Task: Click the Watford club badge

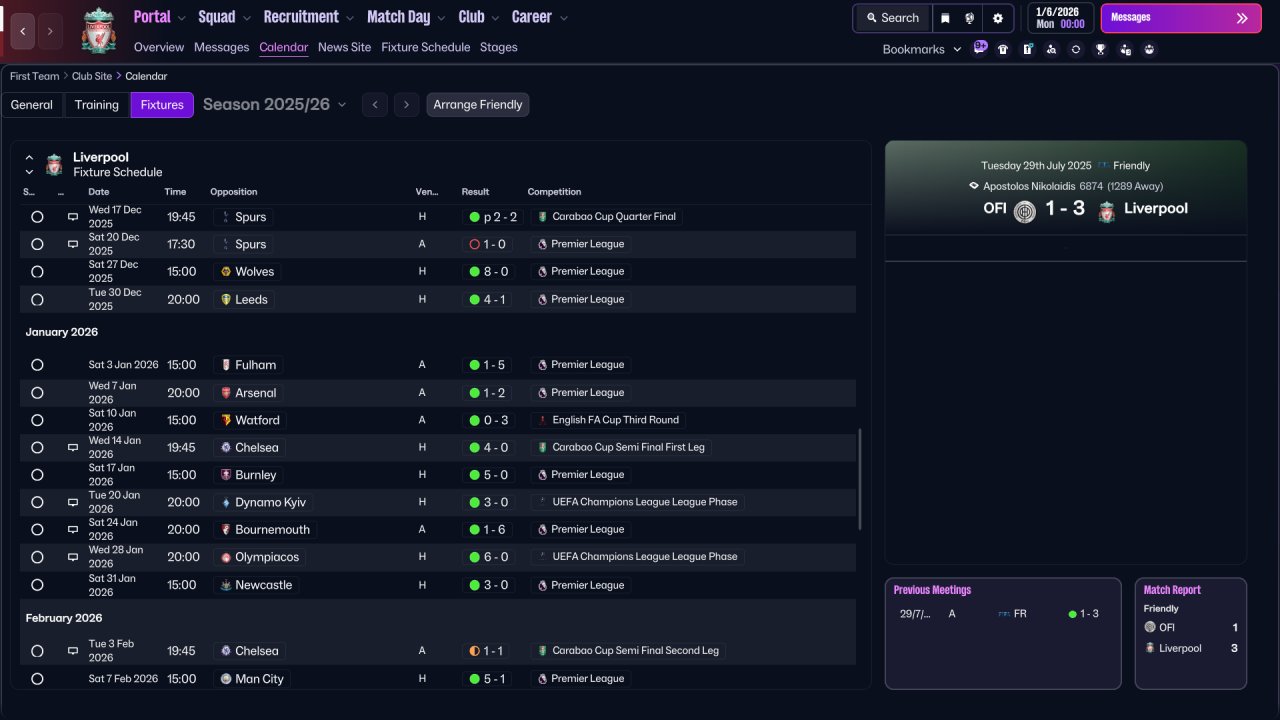Action: click(226, 420)
